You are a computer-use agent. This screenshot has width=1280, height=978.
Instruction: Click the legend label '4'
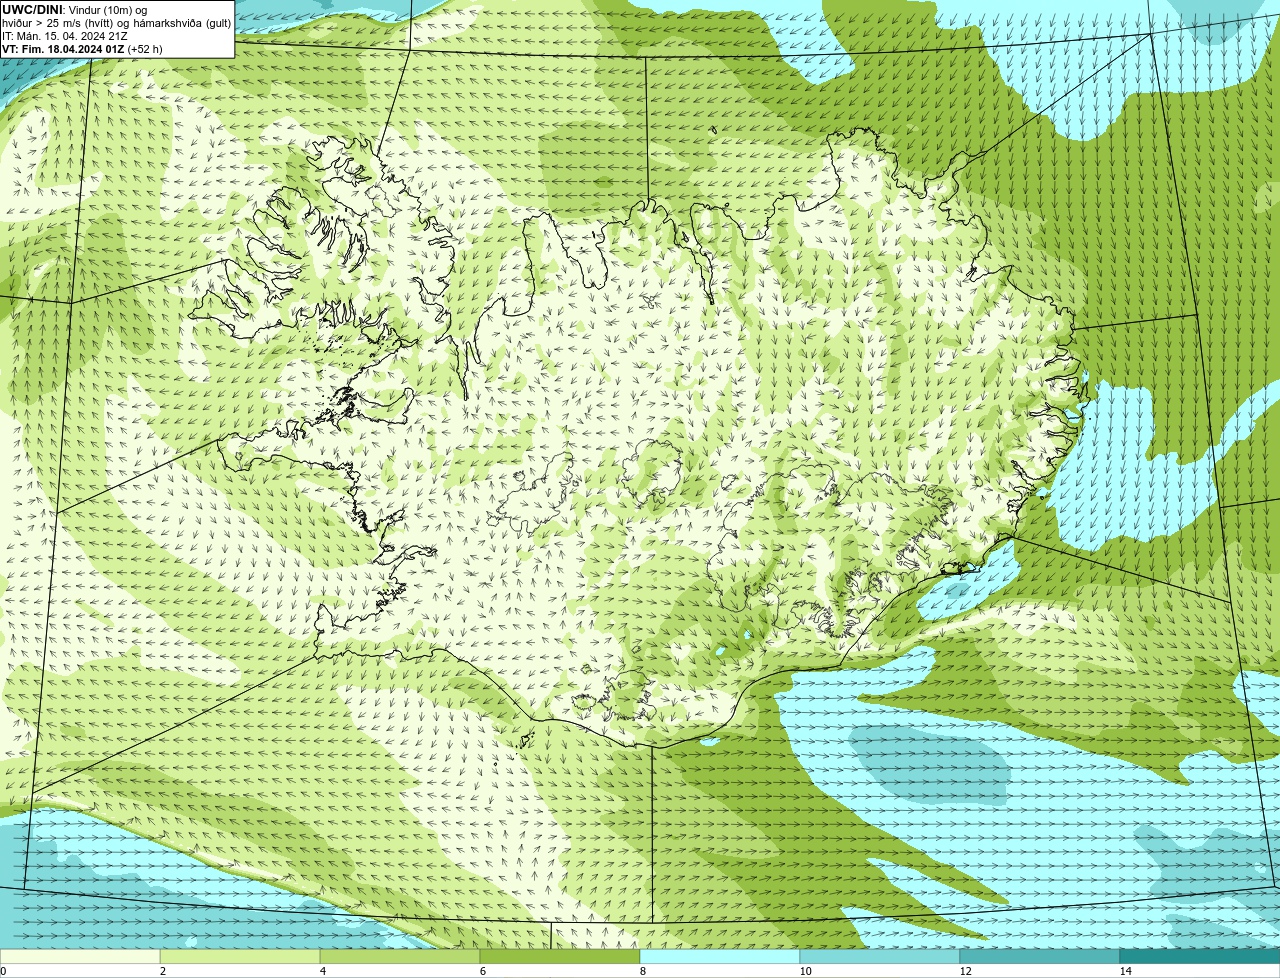click(322, 971)
